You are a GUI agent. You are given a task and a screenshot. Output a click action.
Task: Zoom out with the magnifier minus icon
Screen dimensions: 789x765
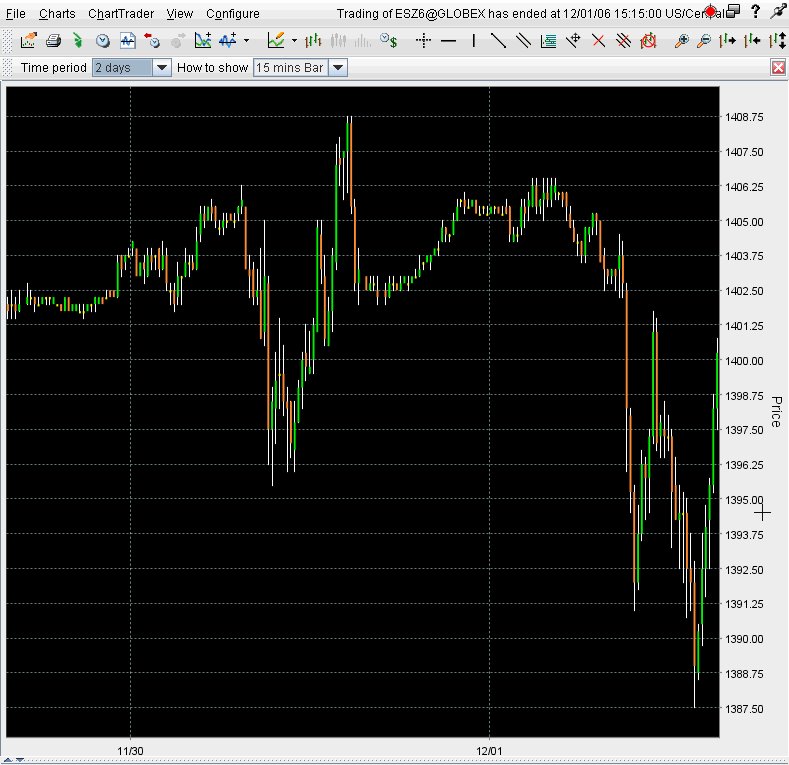point(704,40)
